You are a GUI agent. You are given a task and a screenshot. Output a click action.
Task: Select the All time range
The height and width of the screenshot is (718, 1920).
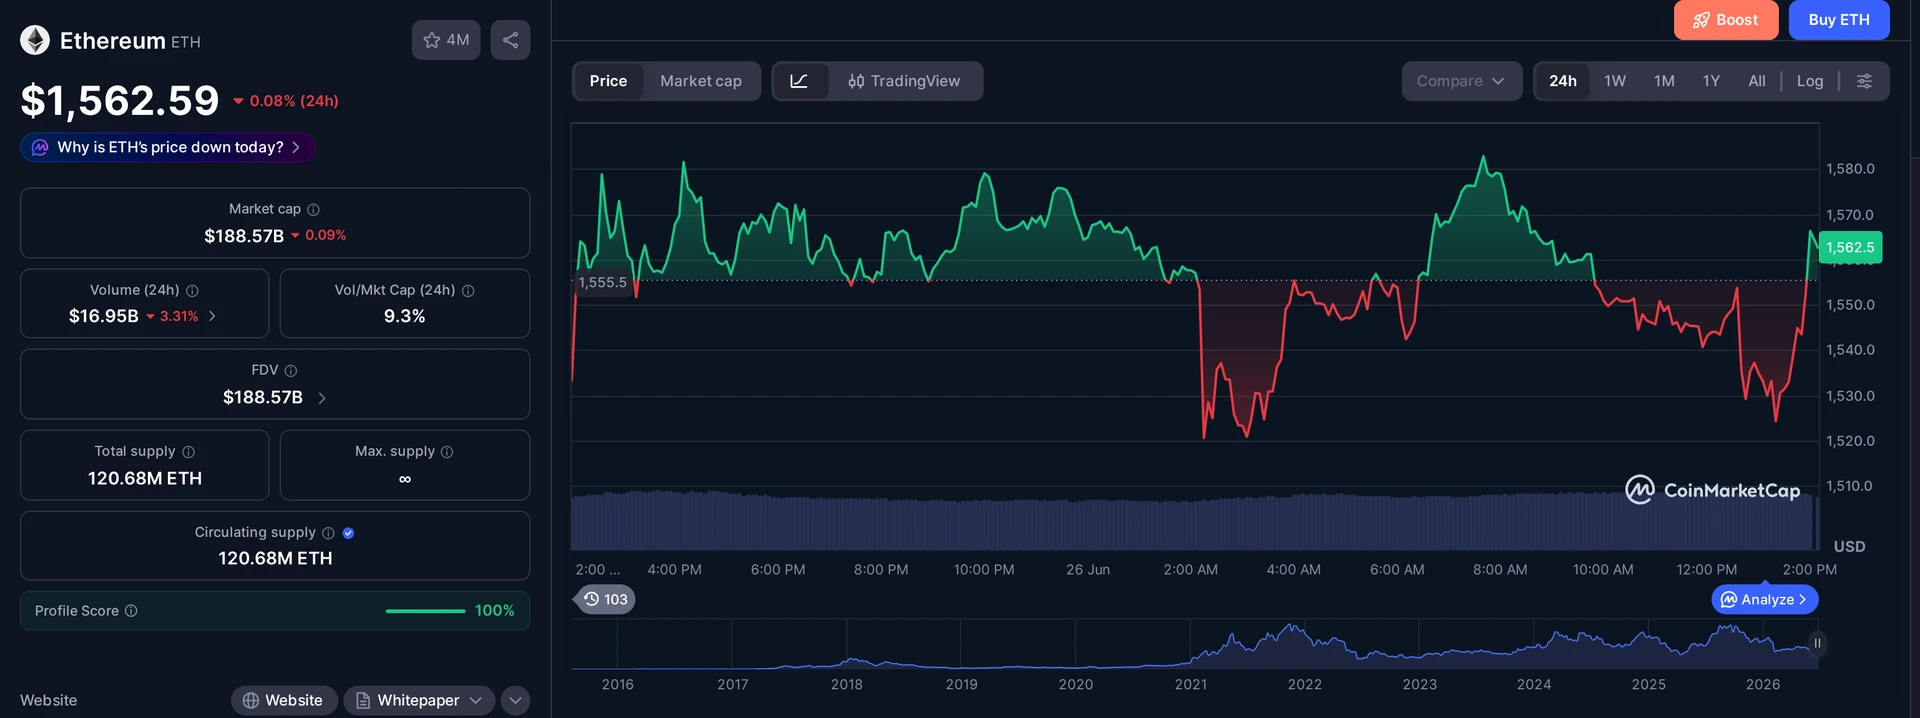[x=1757, y=81]
